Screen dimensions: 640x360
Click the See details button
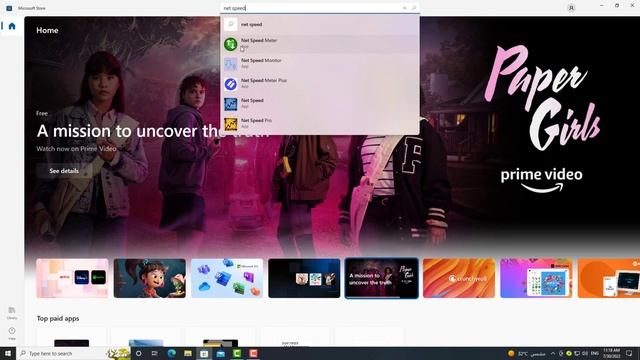point(64,171)
